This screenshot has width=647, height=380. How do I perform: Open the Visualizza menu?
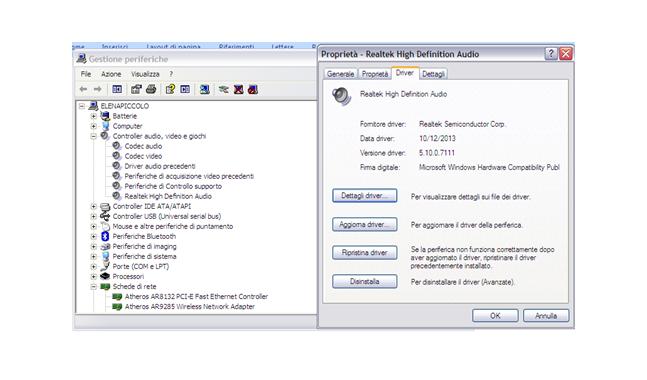click(x=145, y=74)
